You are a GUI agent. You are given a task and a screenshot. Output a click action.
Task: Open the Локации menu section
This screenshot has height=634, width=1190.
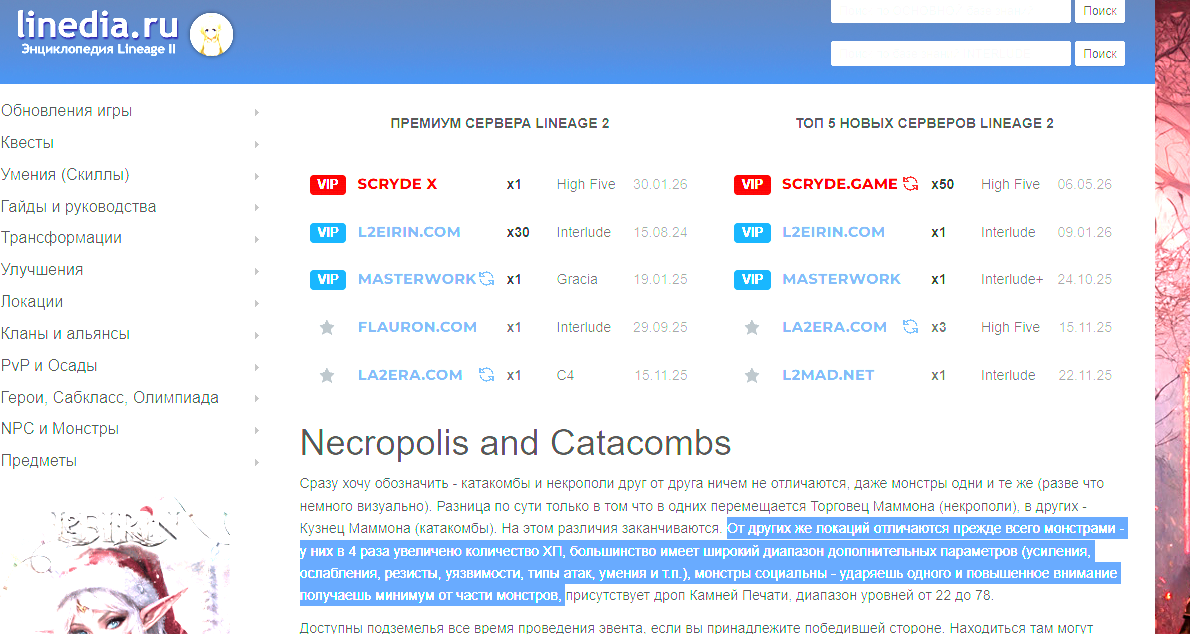(x=32, y=302)
